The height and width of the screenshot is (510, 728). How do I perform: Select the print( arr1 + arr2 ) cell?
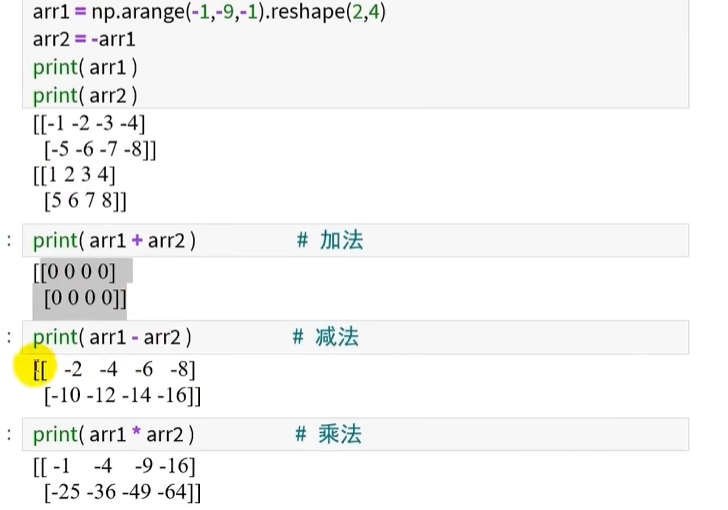[114, 240]
